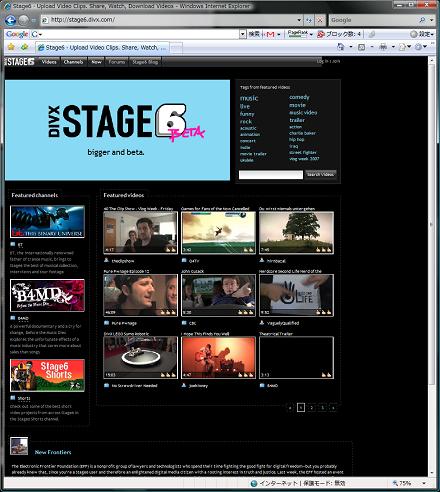Click the Internet zone globe in status bar
Screen dimensions: 440x492
tap(254, 483)
